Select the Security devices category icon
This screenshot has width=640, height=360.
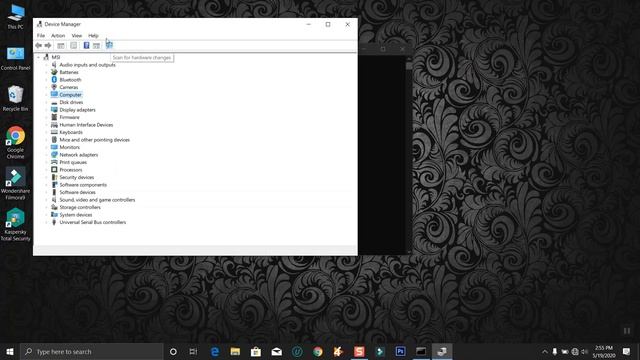[54, 177]
